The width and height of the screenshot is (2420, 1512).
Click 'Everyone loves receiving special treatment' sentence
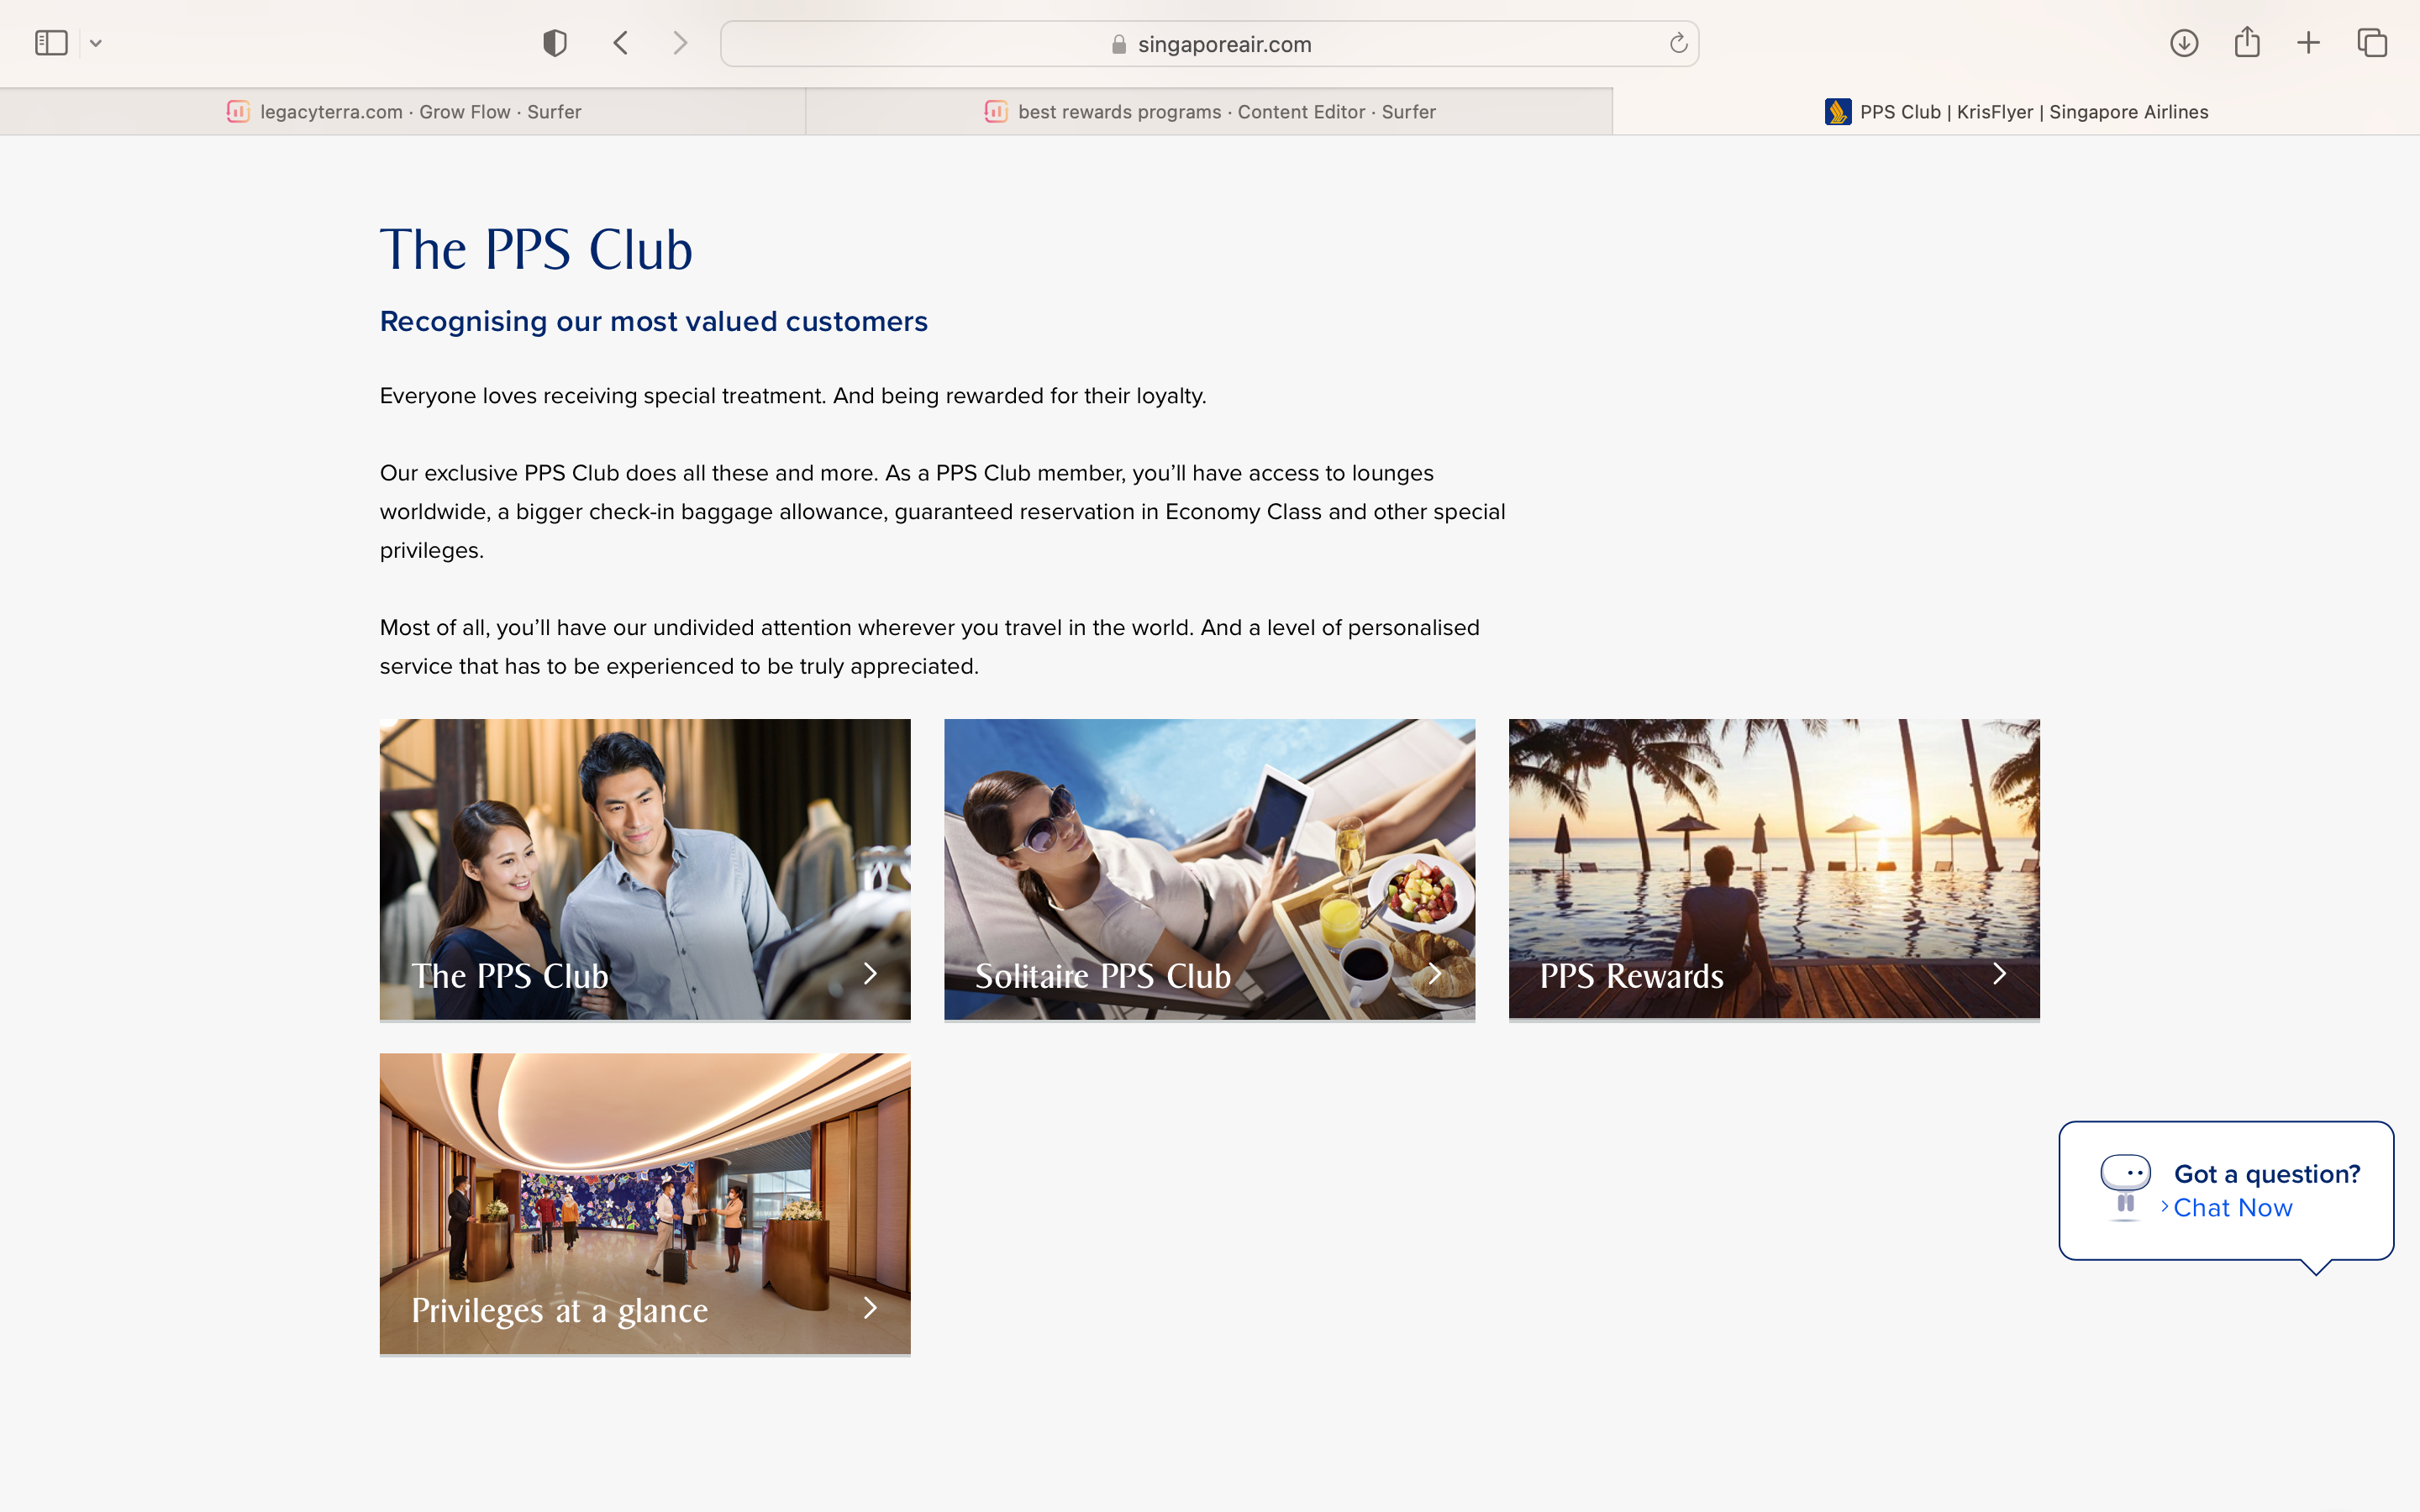(x=793, y=396)
